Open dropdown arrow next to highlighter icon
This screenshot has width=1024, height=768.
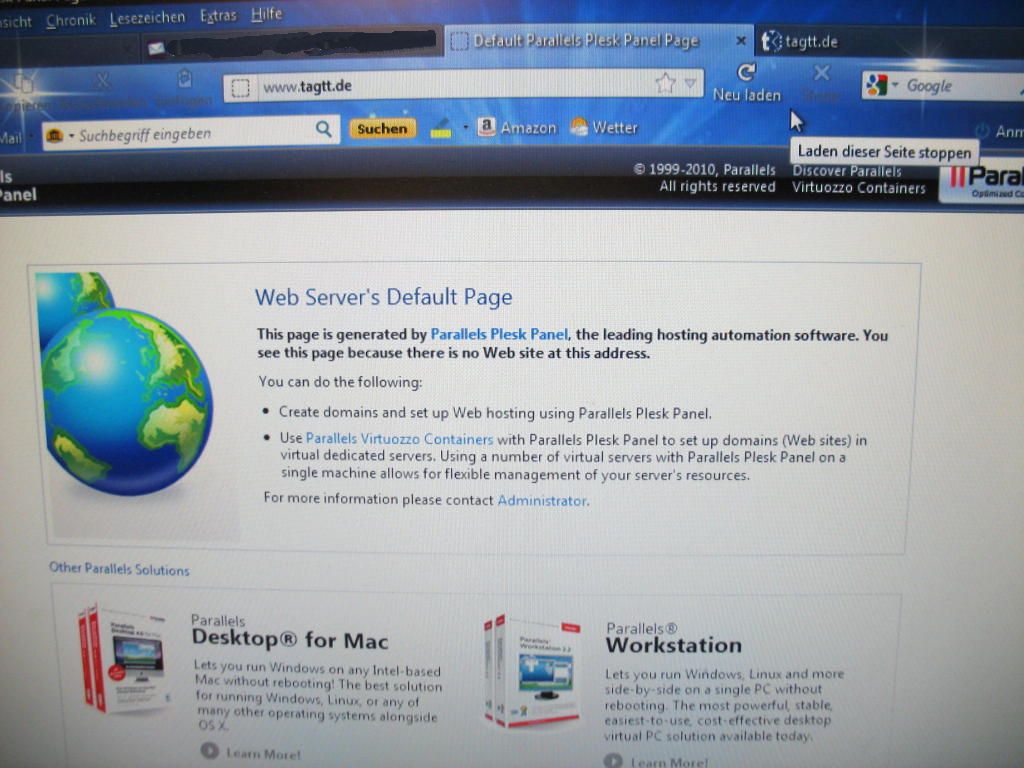click(x=465, y=127)
